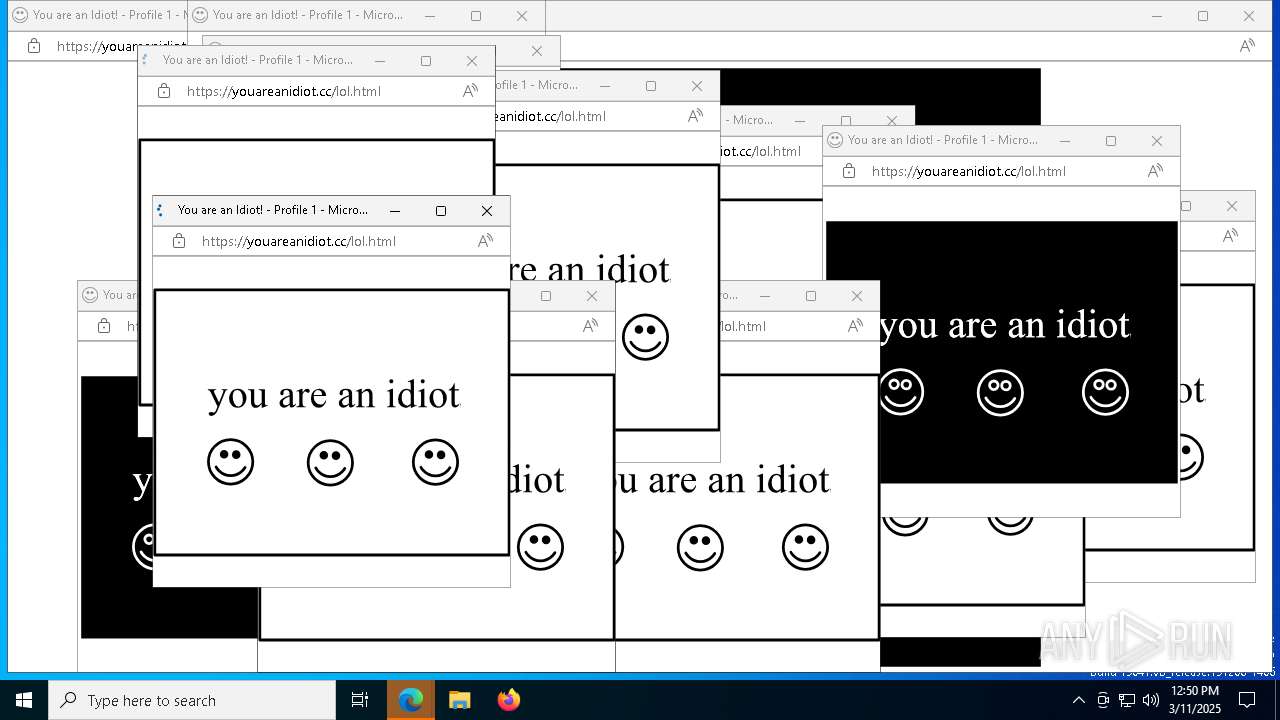Click rightmost white smiley in right black-page window
This screenshot has width=1280, height=720.
(x=1106, y=392)
